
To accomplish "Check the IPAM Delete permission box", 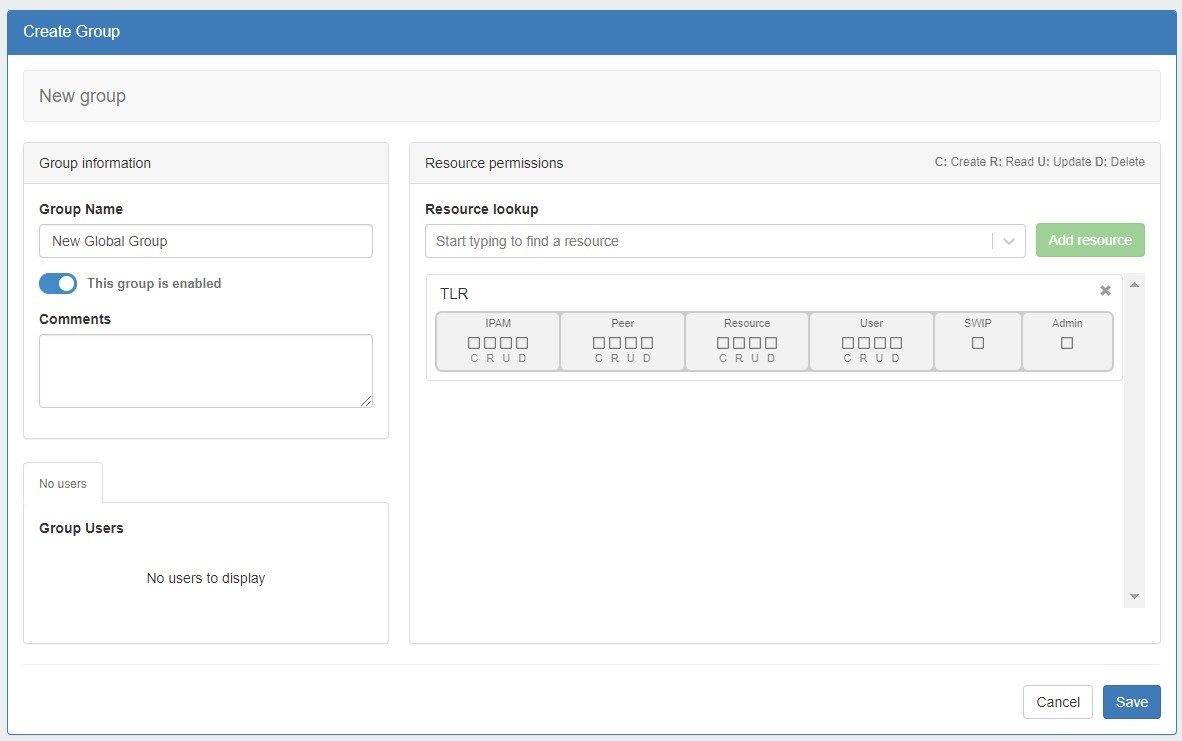I will (x=522, y=343).
